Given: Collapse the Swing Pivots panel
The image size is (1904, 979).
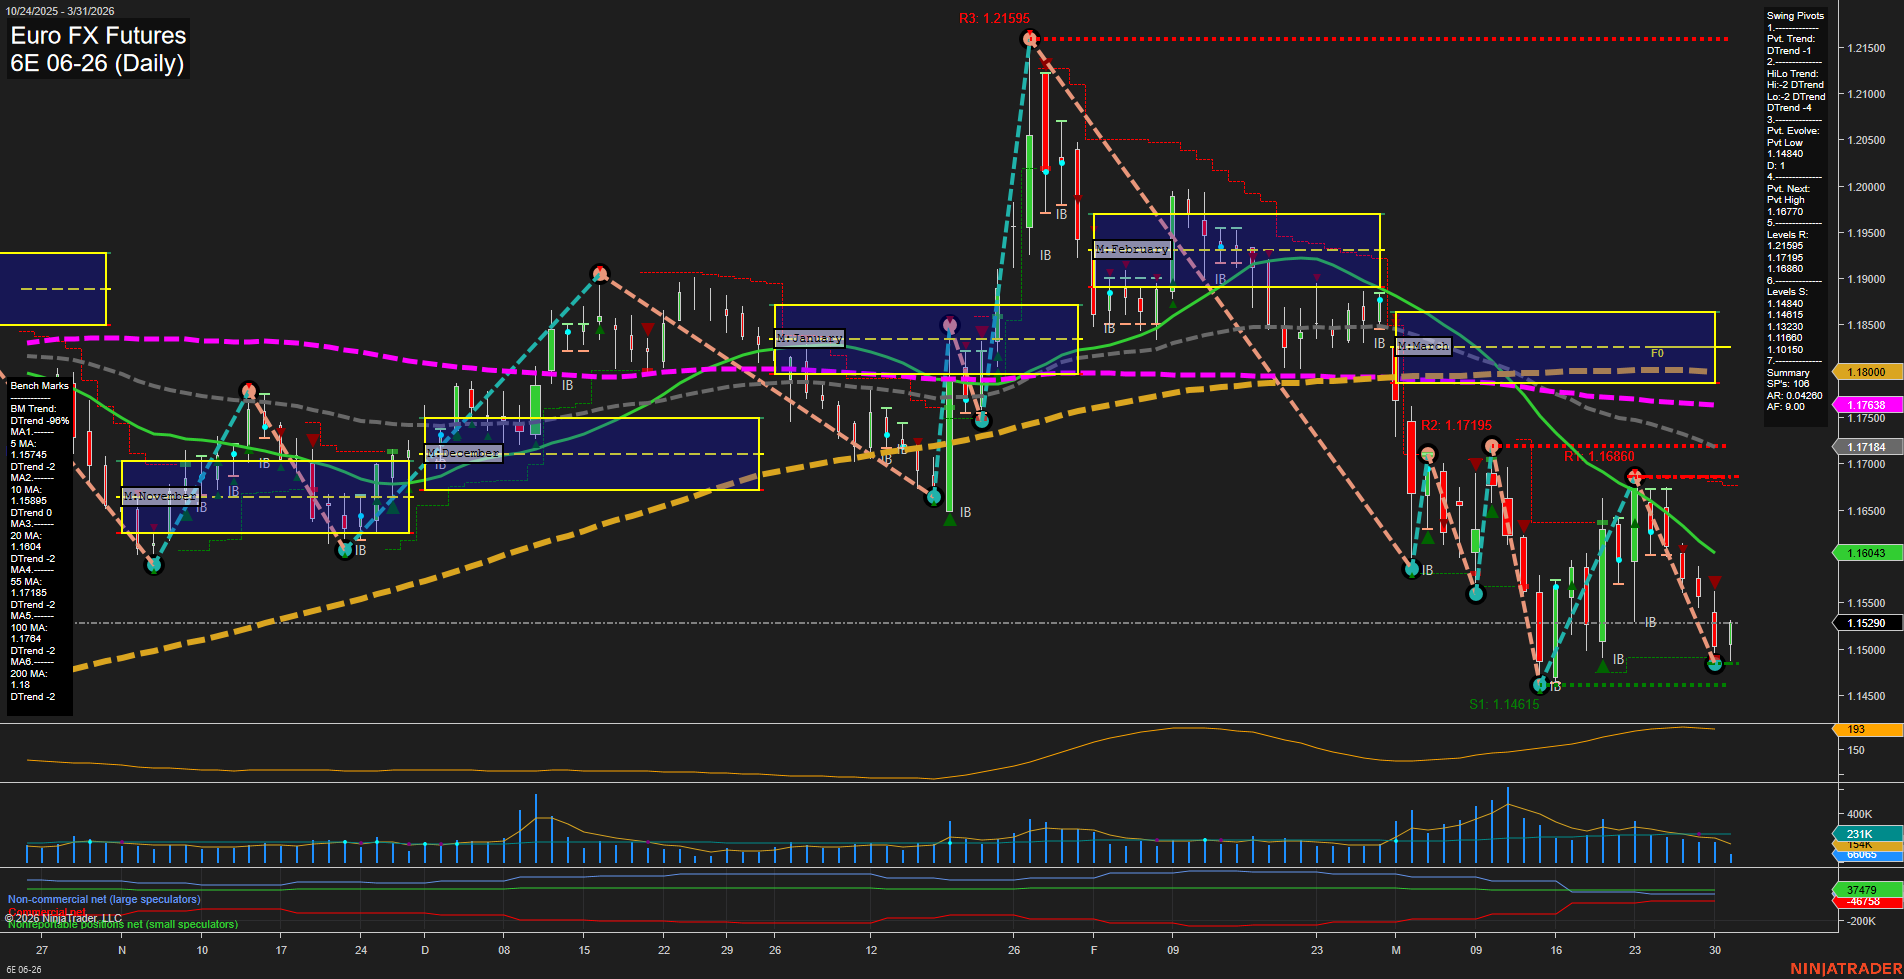Looking at the screenshot, I should coord(1794,15).
